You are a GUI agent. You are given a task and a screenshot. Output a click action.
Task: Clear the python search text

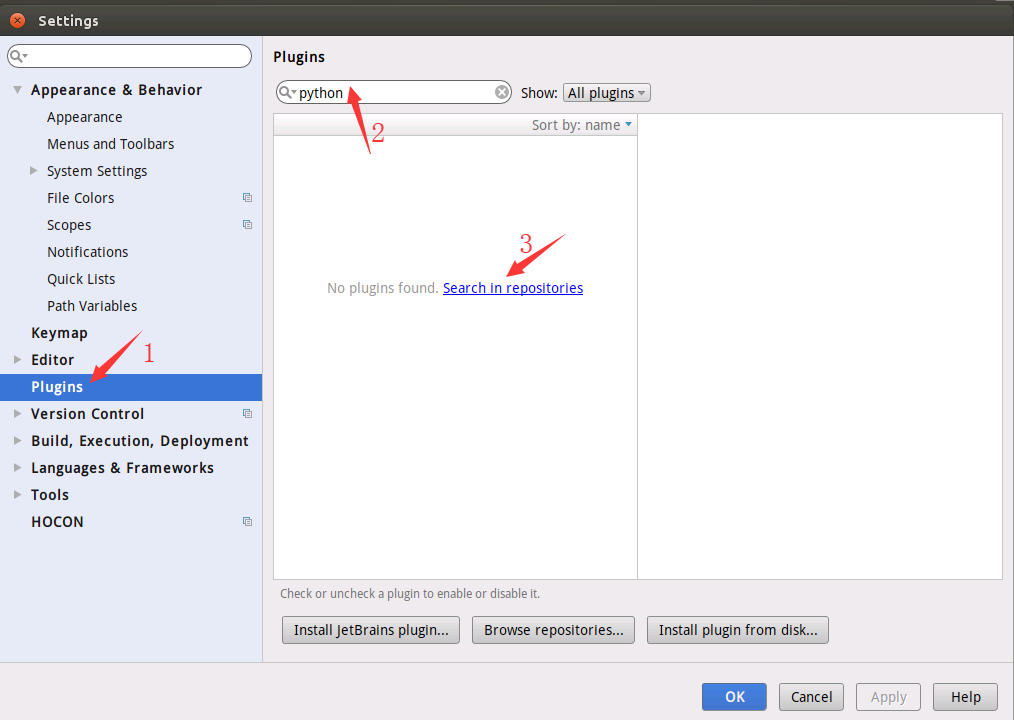[501, 92]
